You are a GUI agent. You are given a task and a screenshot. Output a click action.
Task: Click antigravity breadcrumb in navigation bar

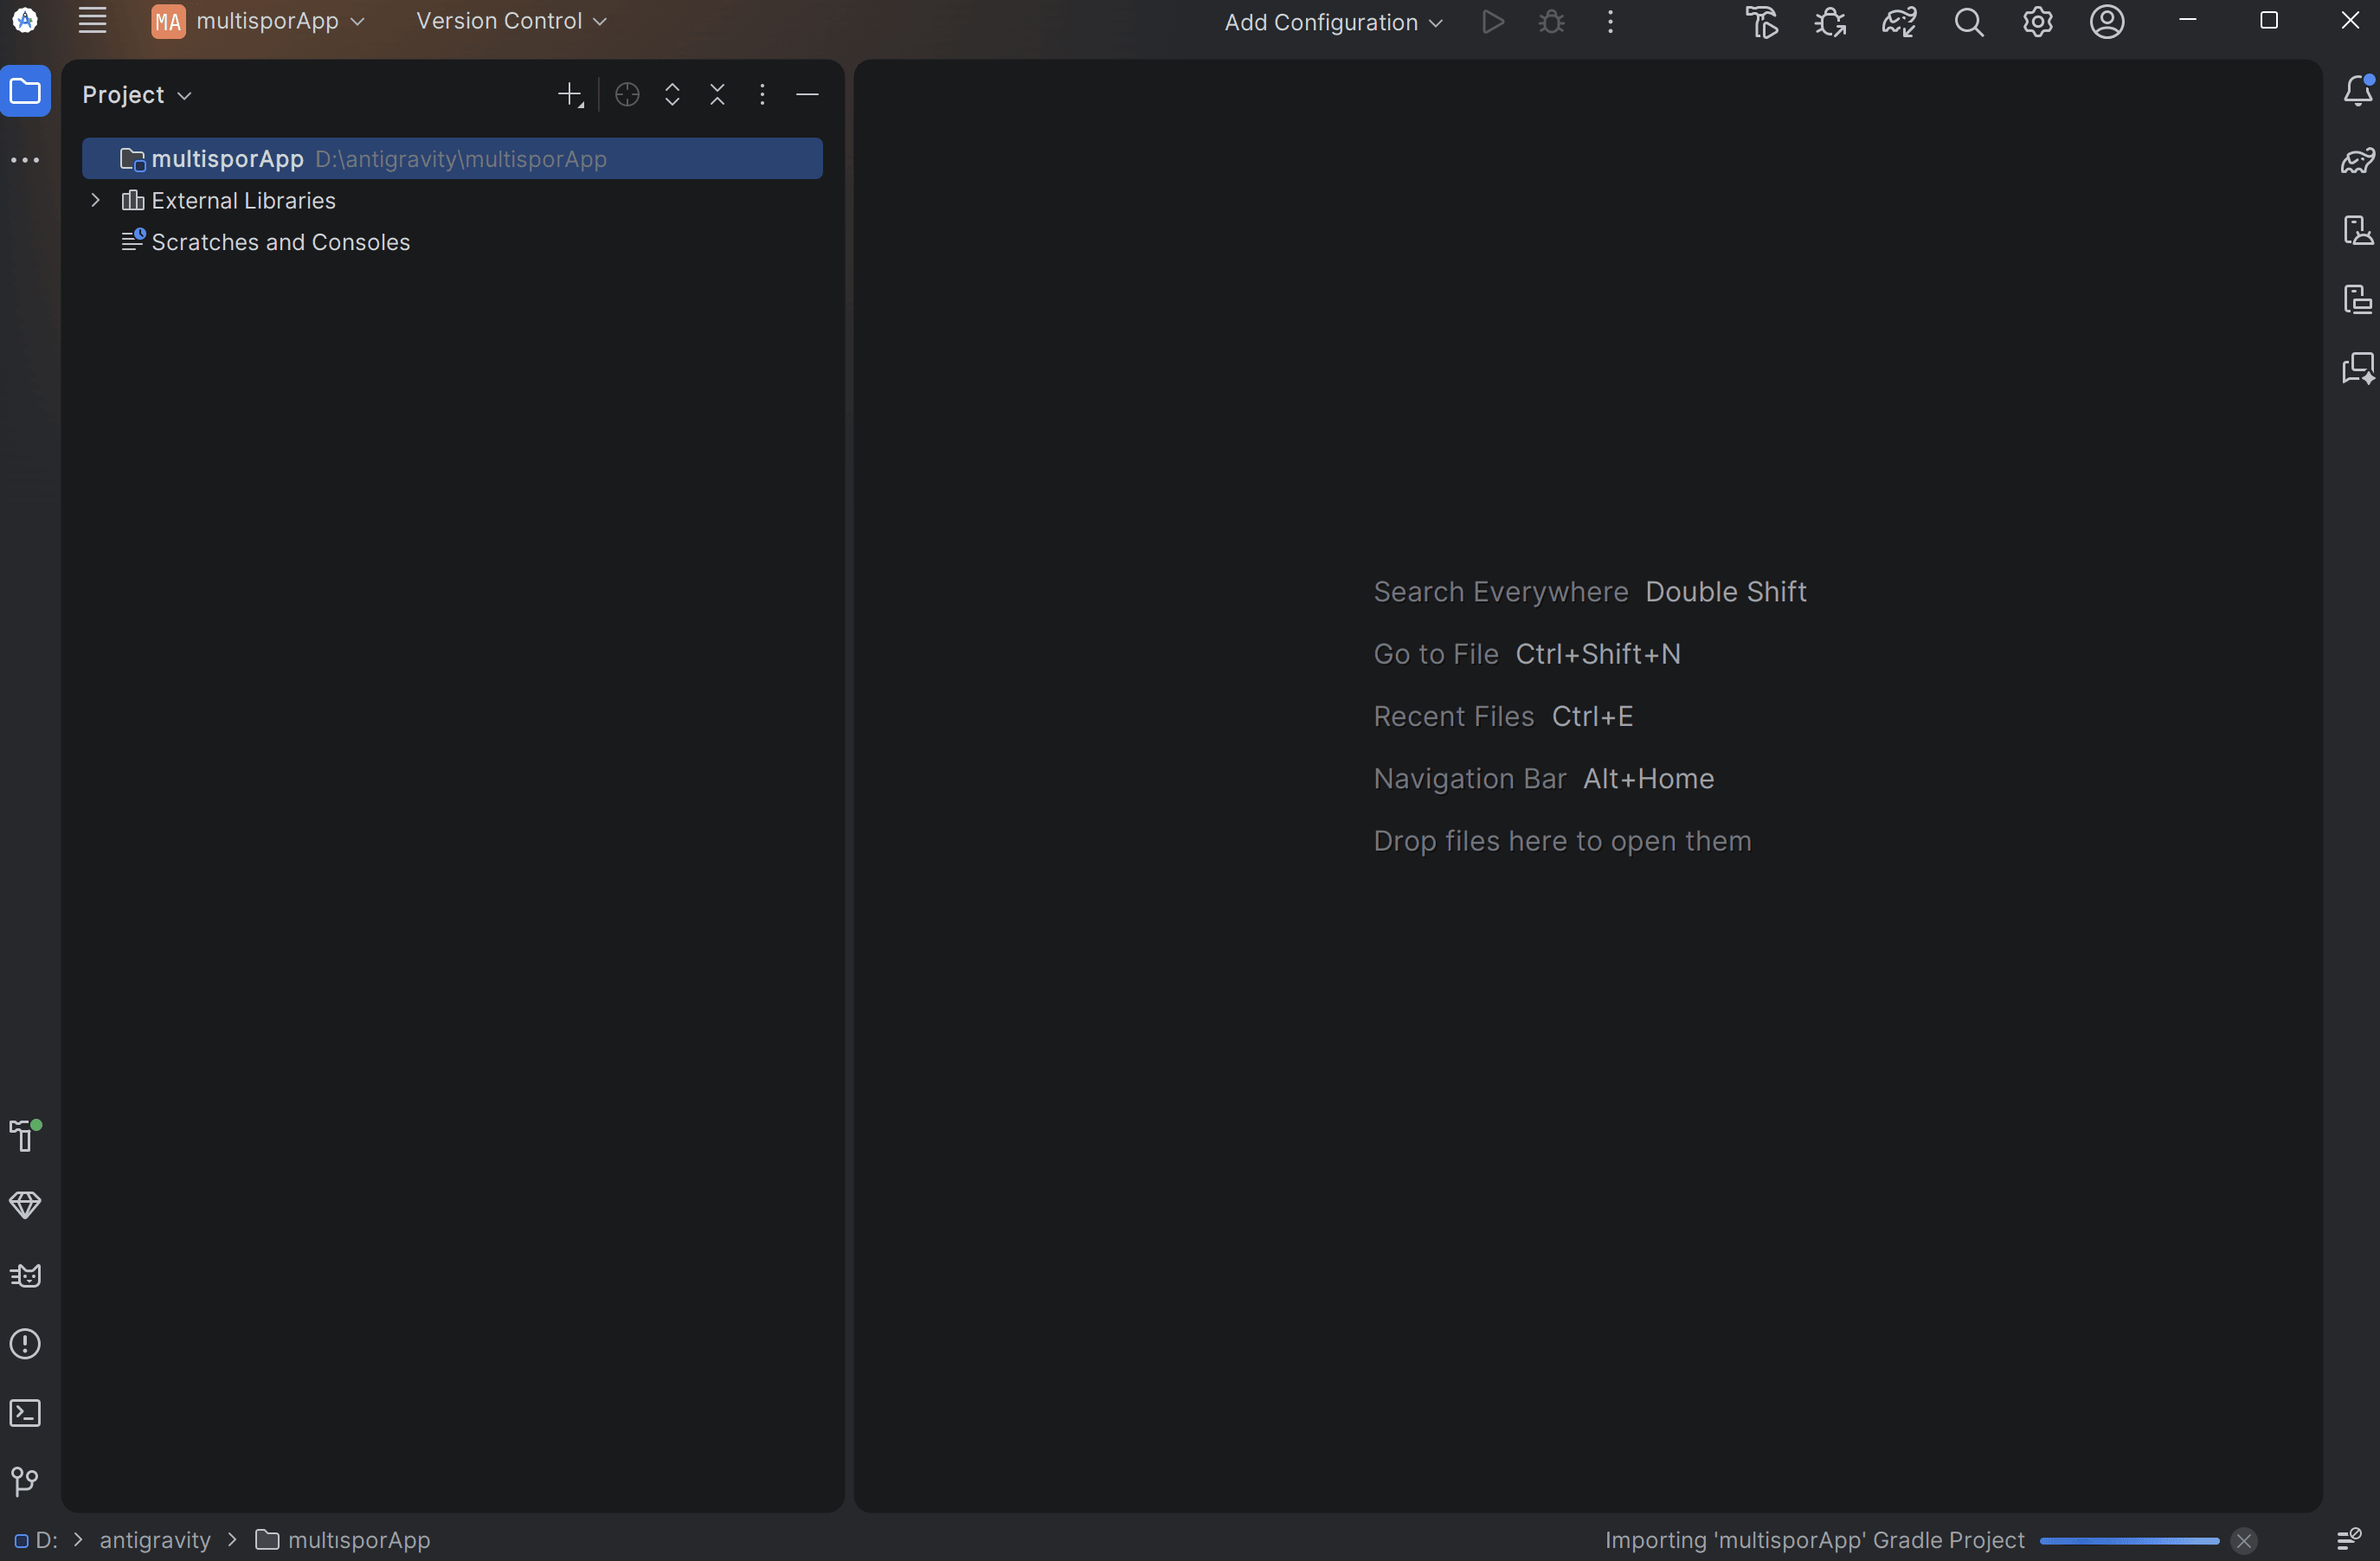(155, 1540)
